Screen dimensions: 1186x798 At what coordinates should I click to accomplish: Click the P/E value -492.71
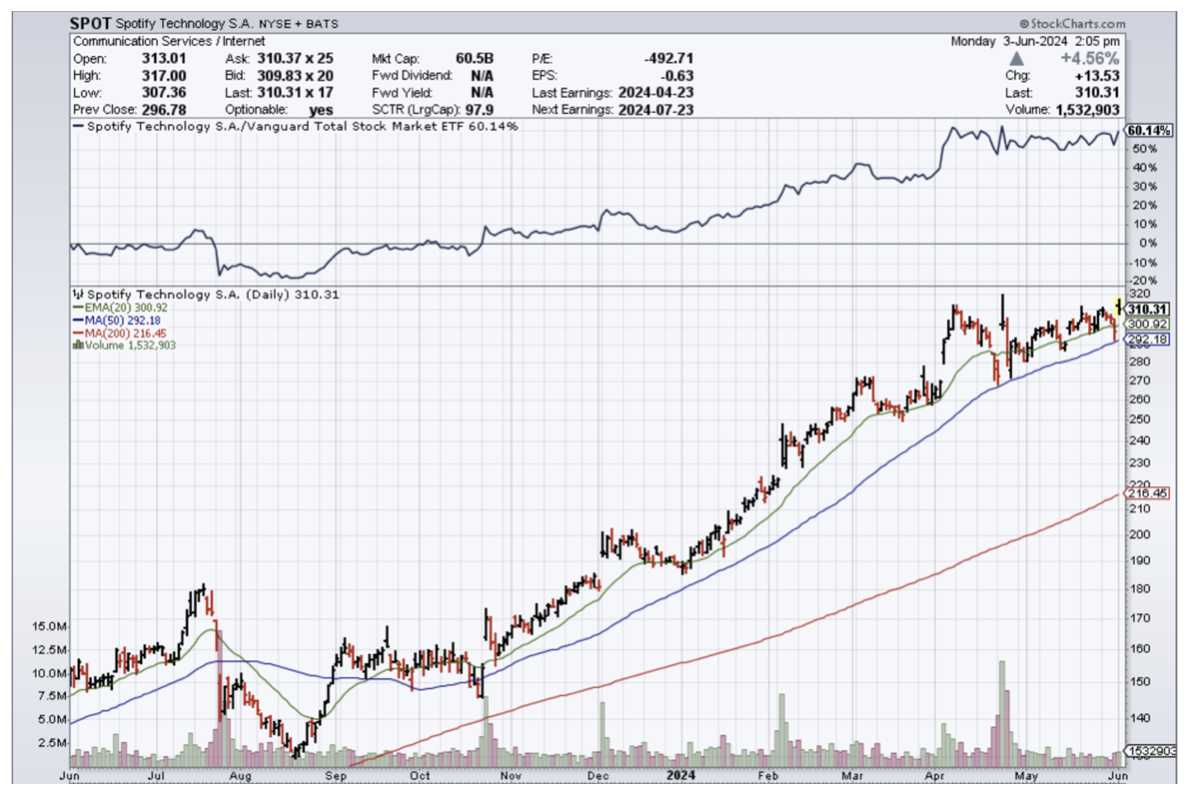click(669, 58)
